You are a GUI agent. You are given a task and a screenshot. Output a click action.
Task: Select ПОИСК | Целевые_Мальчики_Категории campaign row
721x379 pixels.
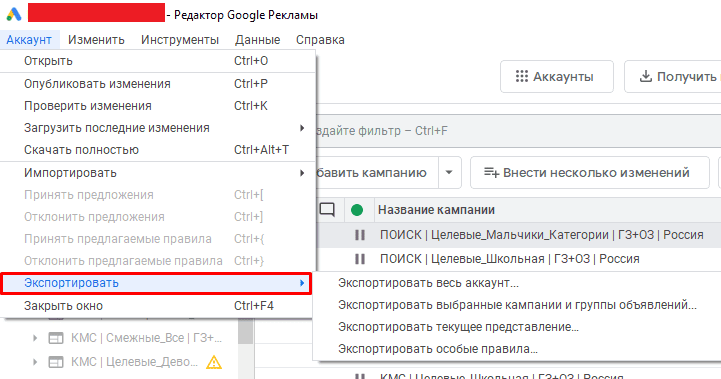(518, 235)
